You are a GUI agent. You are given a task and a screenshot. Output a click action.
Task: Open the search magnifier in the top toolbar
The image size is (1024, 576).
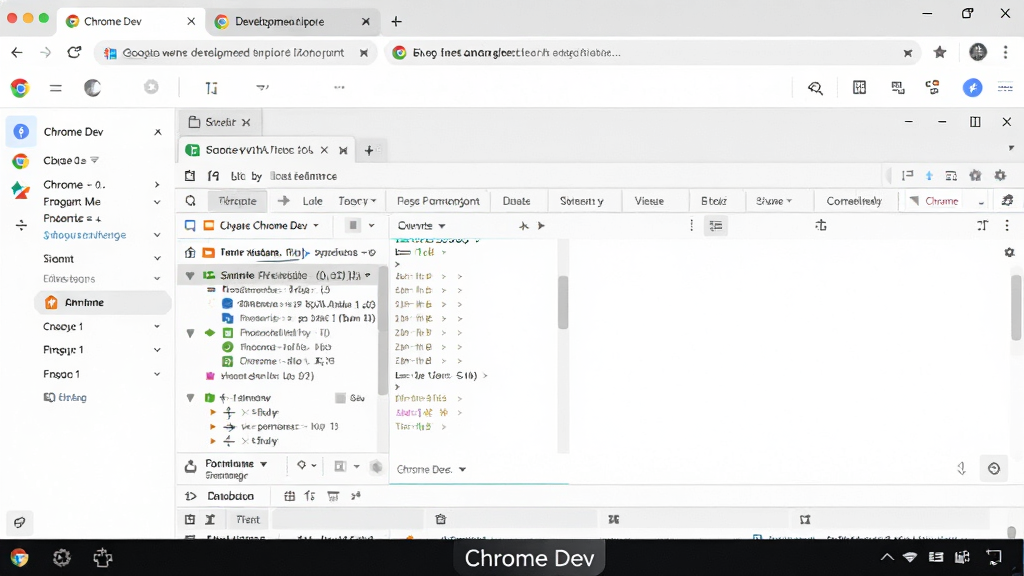click(815, 88)
